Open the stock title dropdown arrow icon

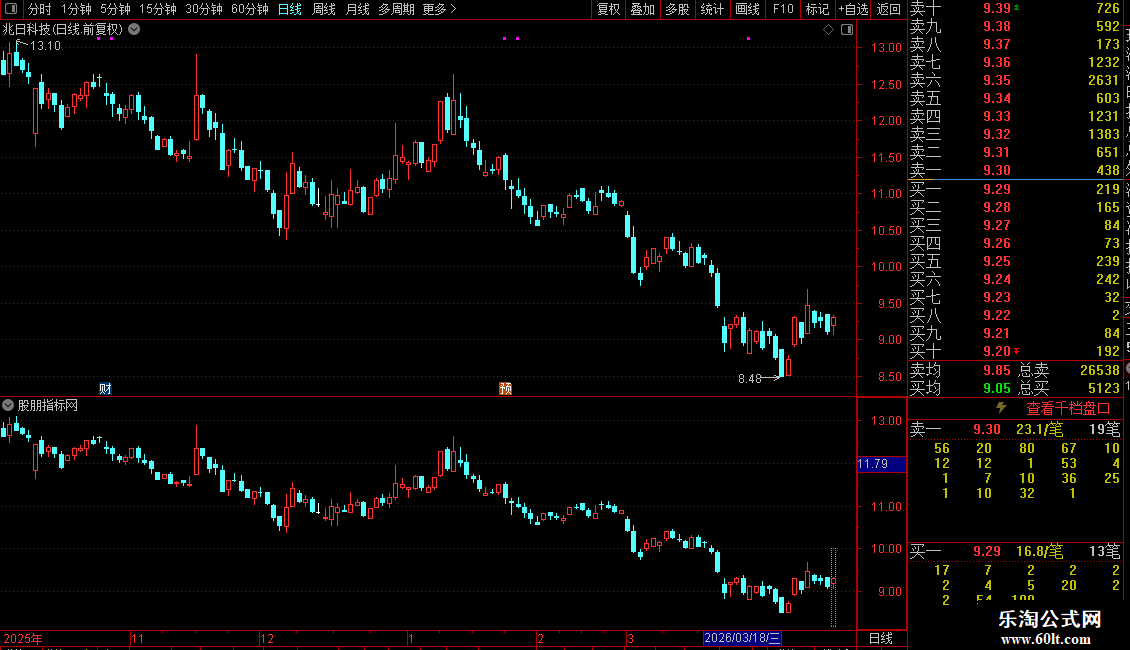click(134, 29)
